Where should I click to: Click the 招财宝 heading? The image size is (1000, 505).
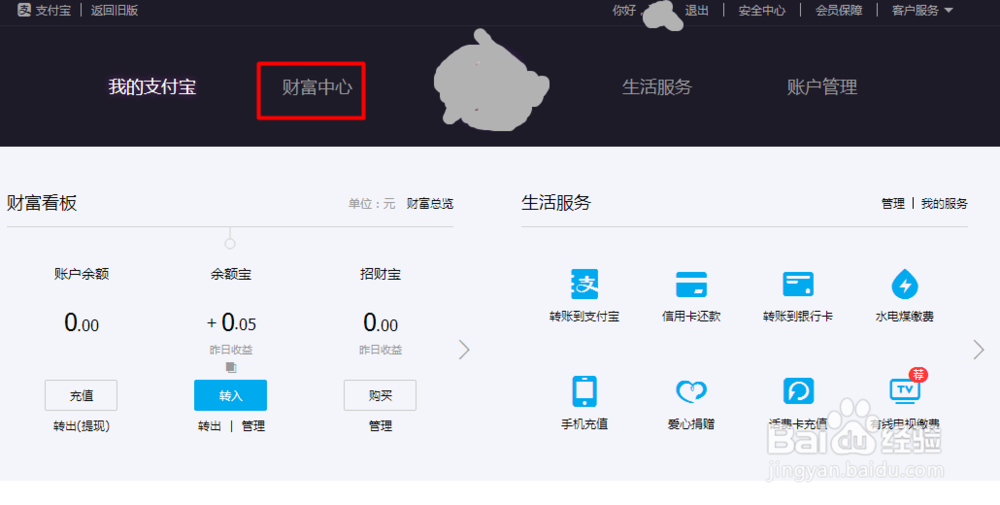coord(380,274)
